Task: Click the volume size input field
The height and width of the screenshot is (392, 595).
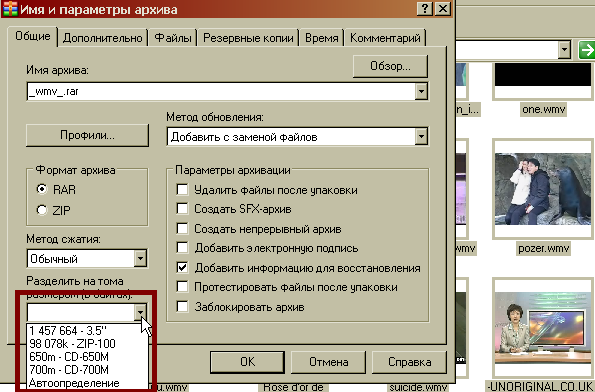Action: pyautogui.click(x=80, y=313)
